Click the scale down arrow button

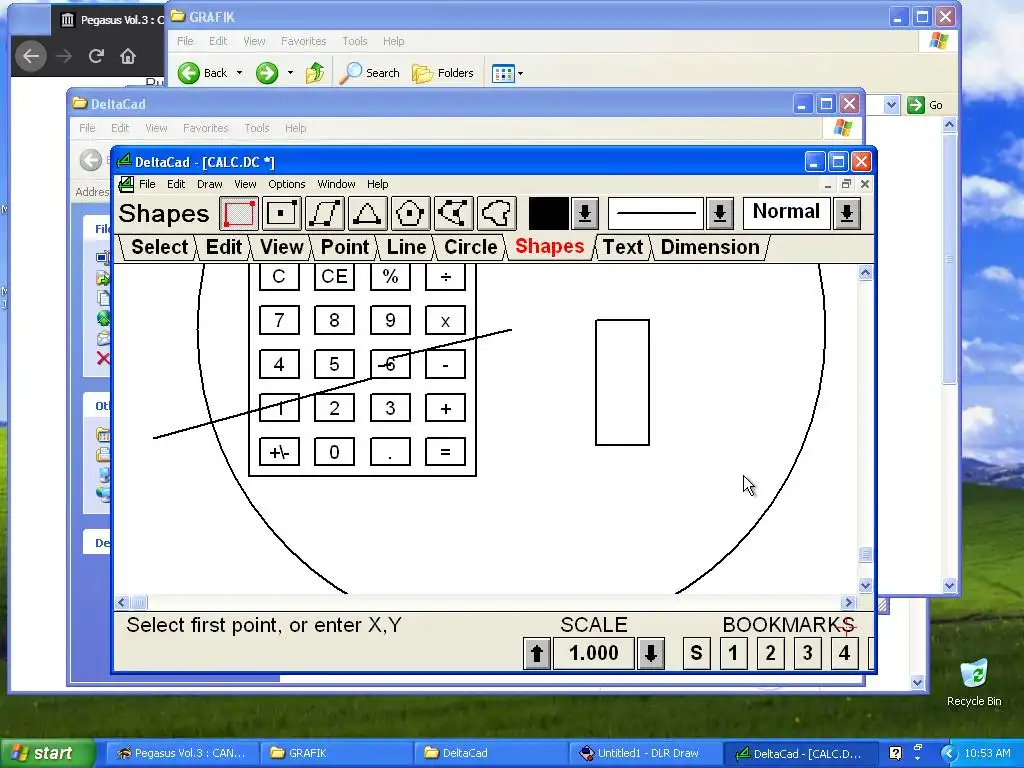coord(651,653)
